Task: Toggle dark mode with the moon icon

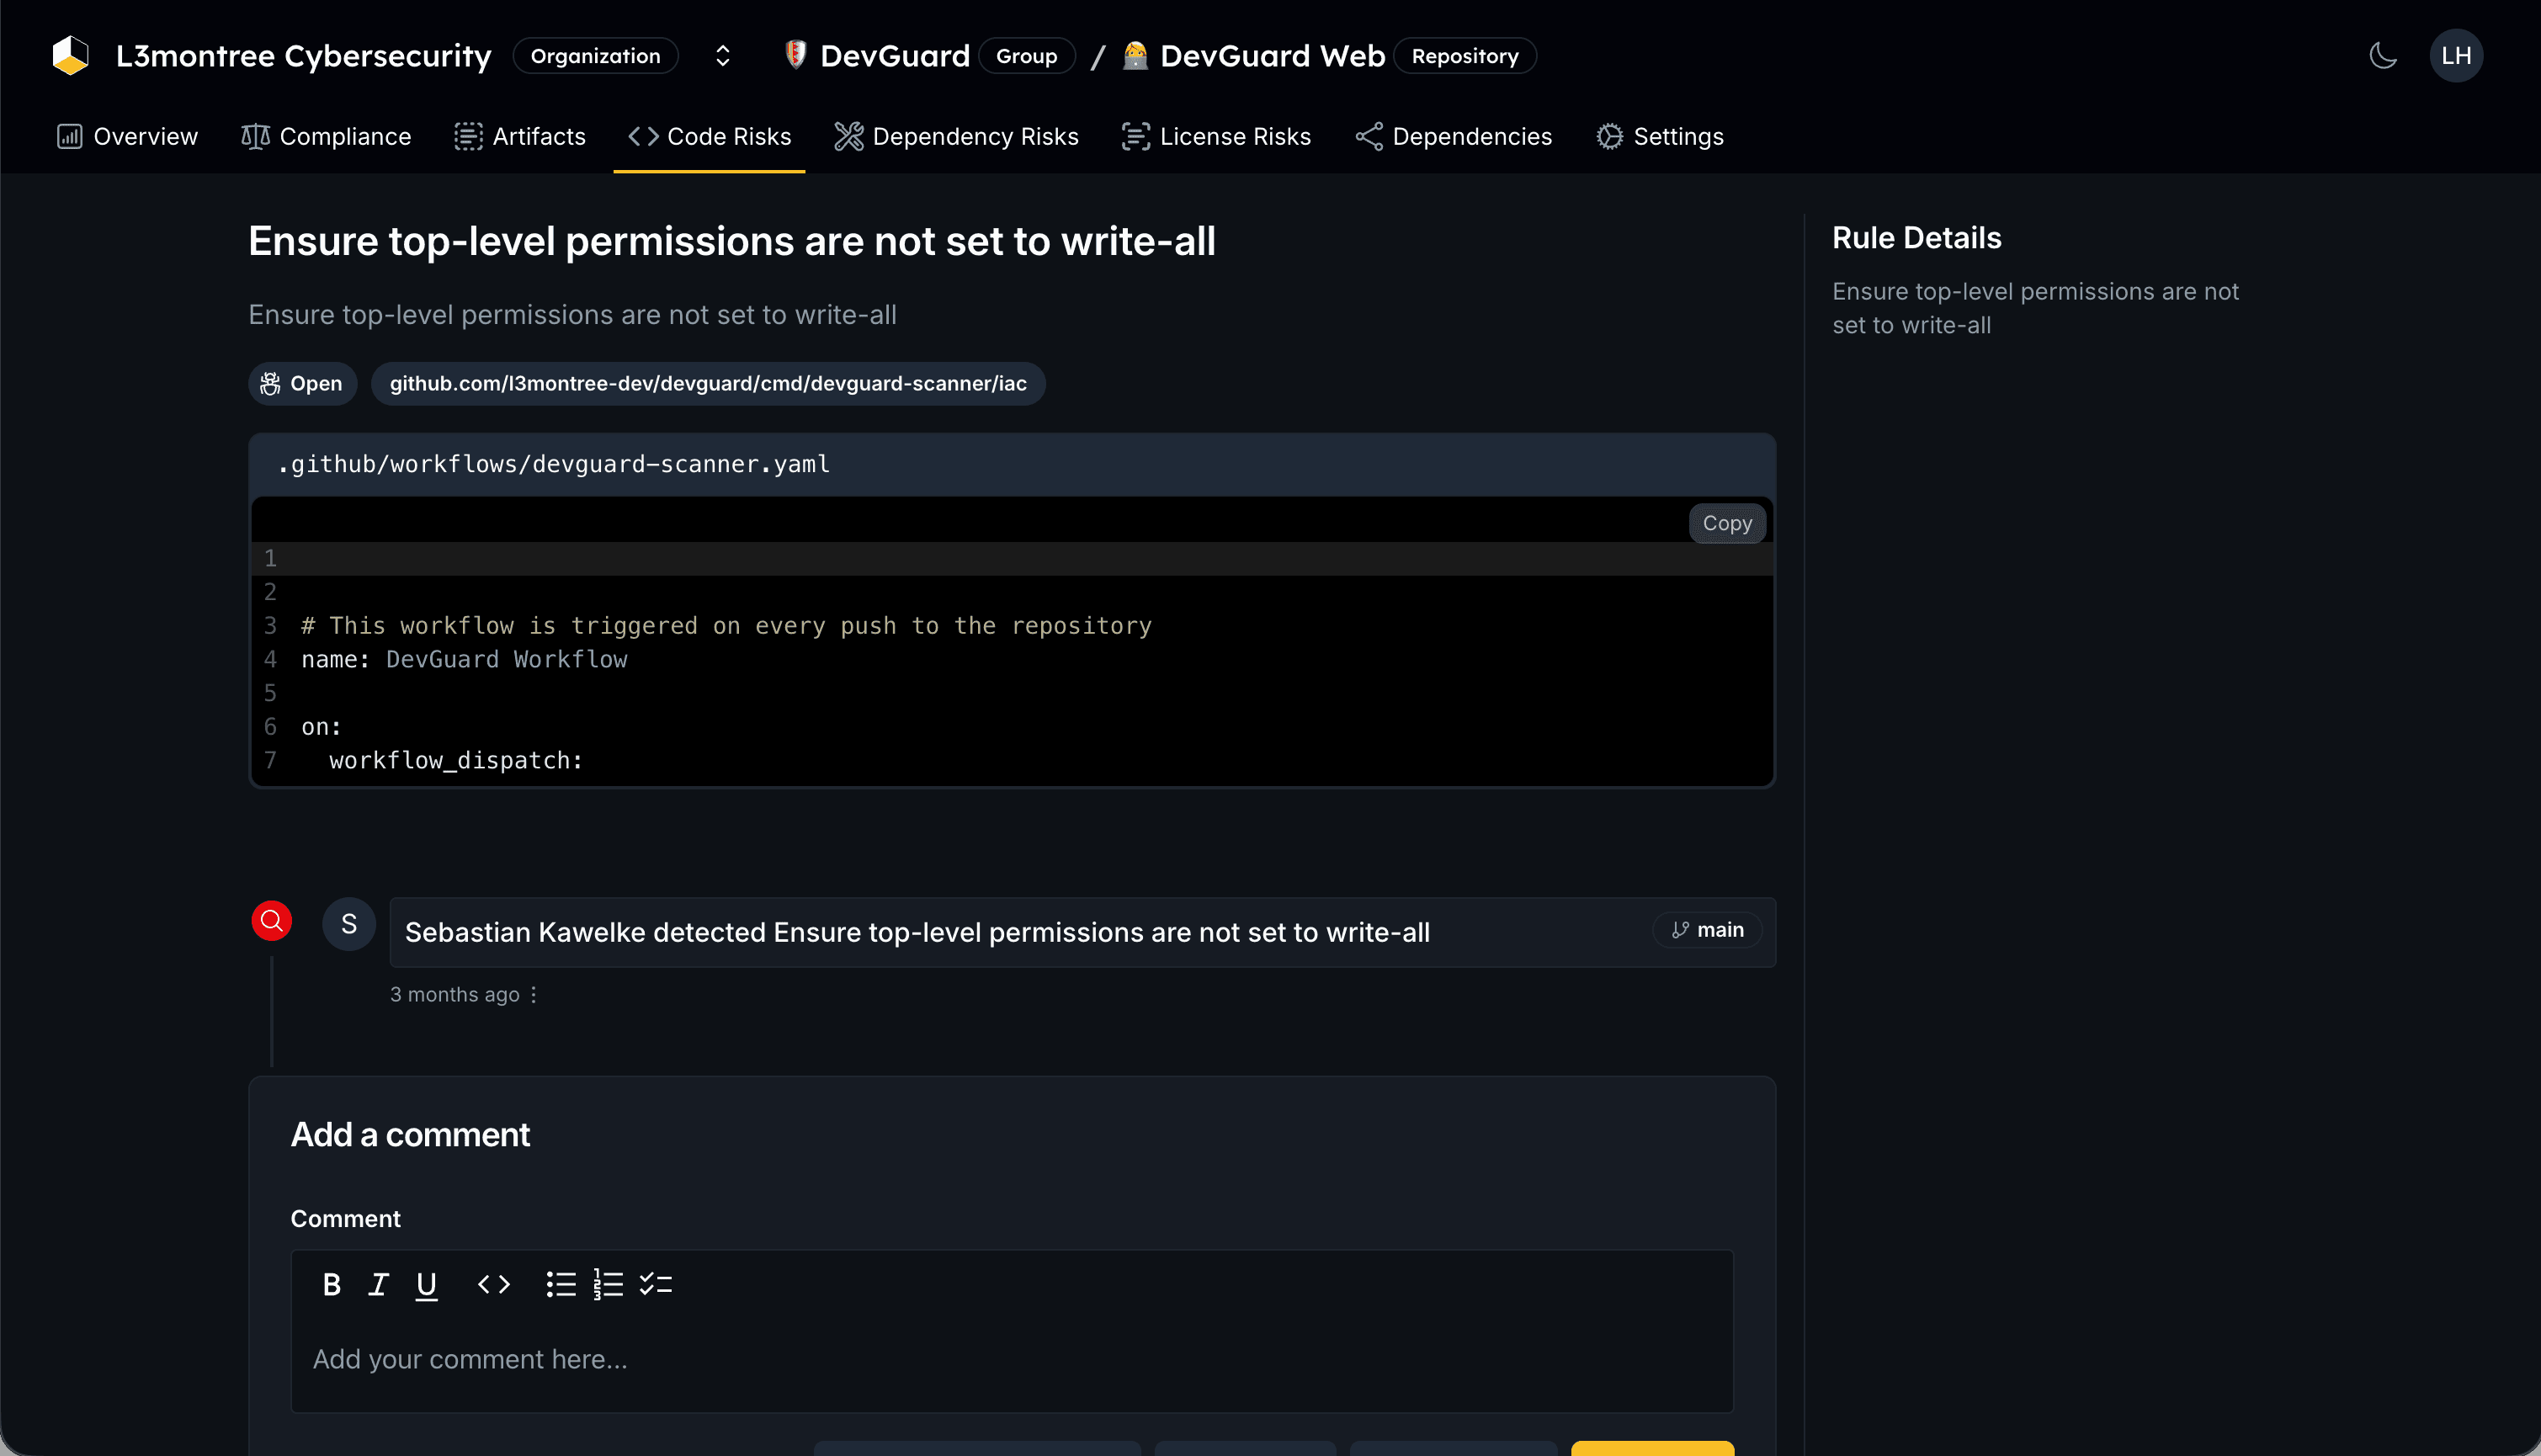Action: click(x=2383, y=55)
